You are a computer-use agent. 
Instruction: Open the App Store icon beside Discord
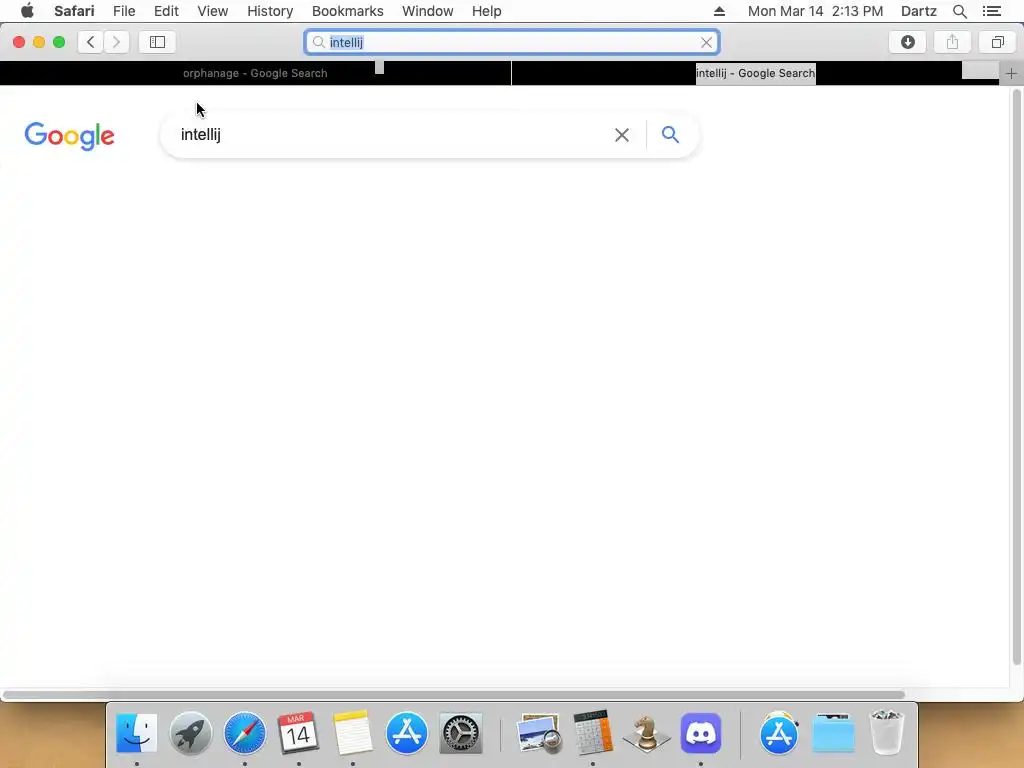[x=778, y=733]
